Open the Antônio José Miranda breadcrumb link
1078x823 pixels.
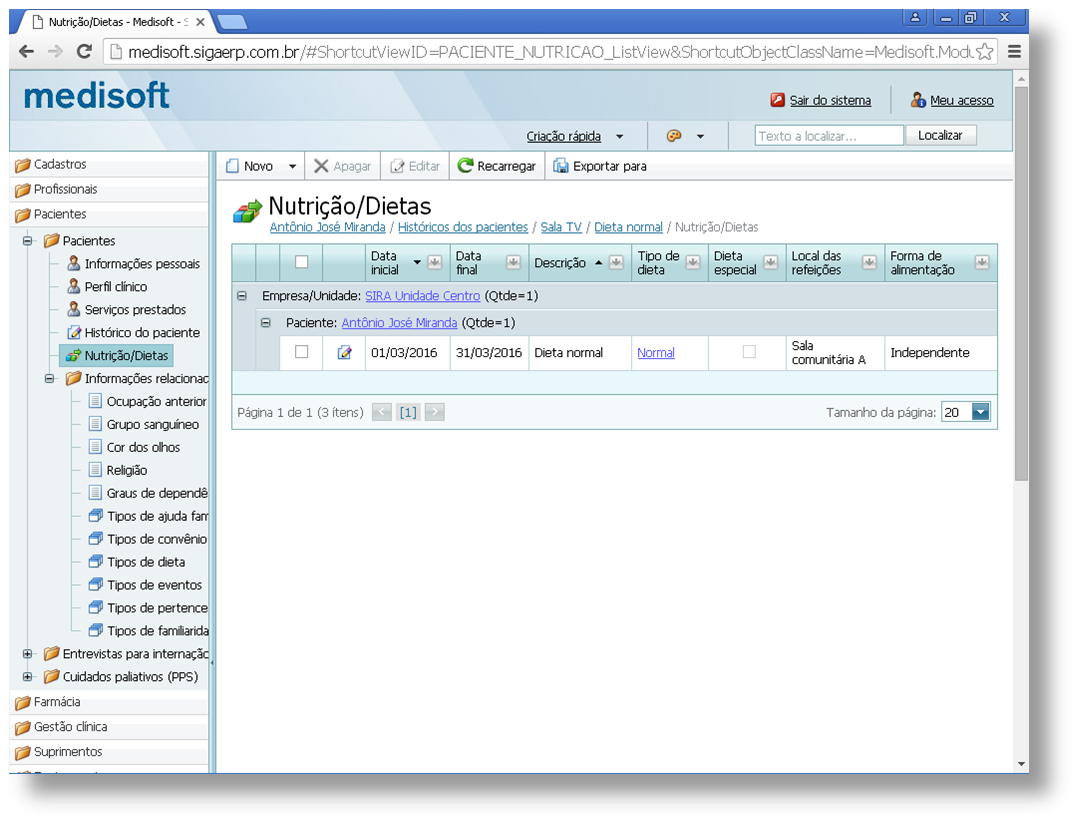pyautogui.click(x=327, y=227)
